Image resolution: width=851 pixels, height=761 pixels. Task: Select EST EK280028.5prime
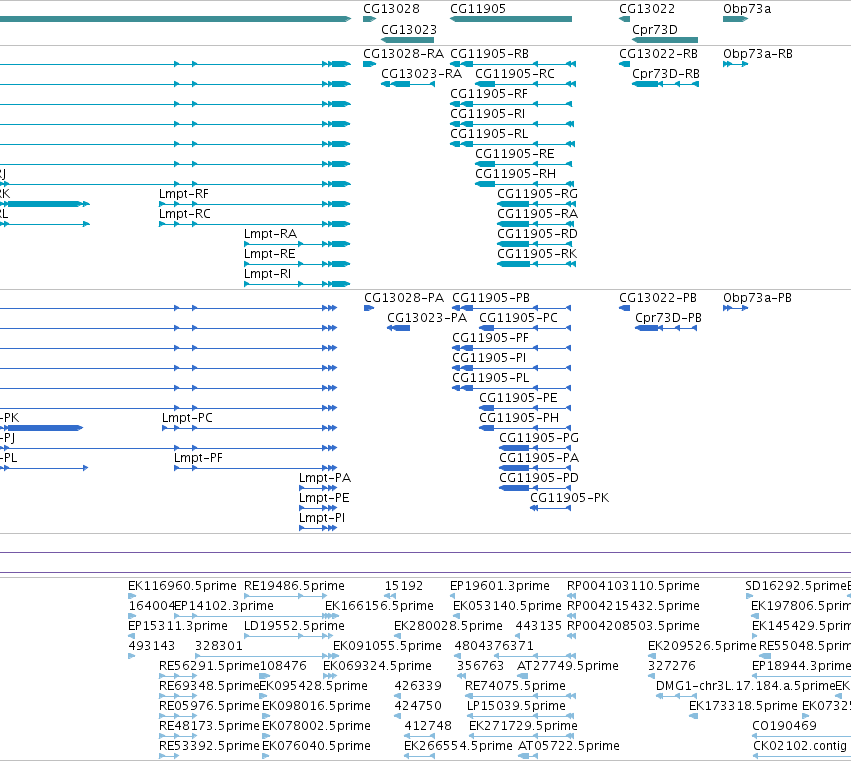pos(448,626)
